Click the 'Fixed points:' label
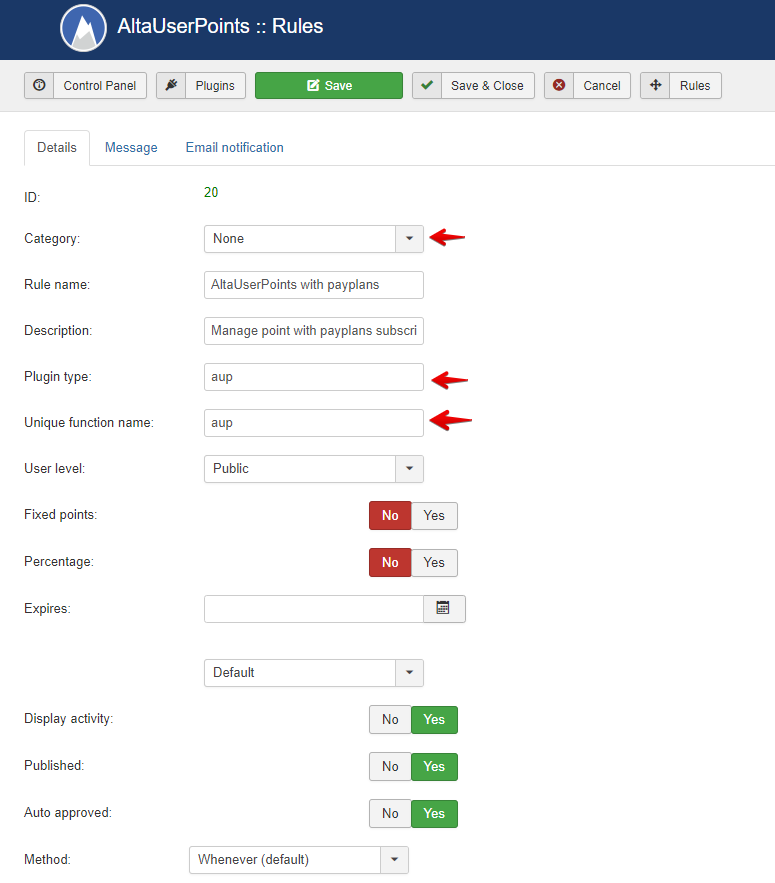The image size is (775, 883). tap(60, 515)
